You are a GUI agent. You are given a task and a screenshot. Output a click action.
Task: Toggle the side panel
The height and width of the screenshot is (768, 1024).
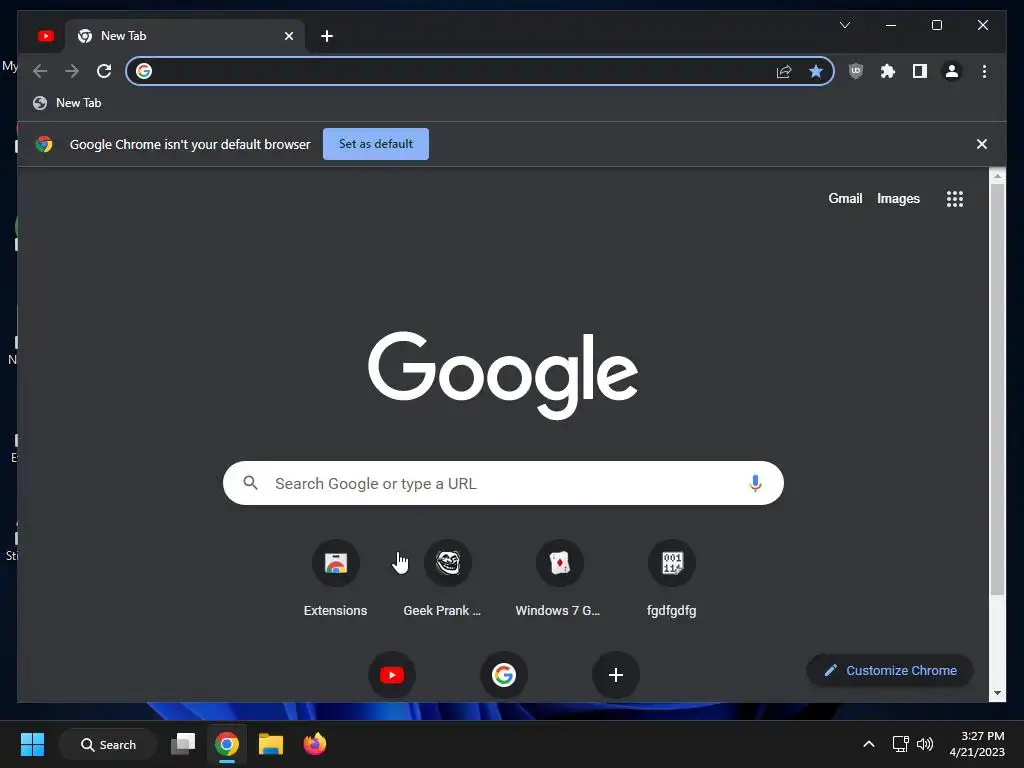point(920,71)
